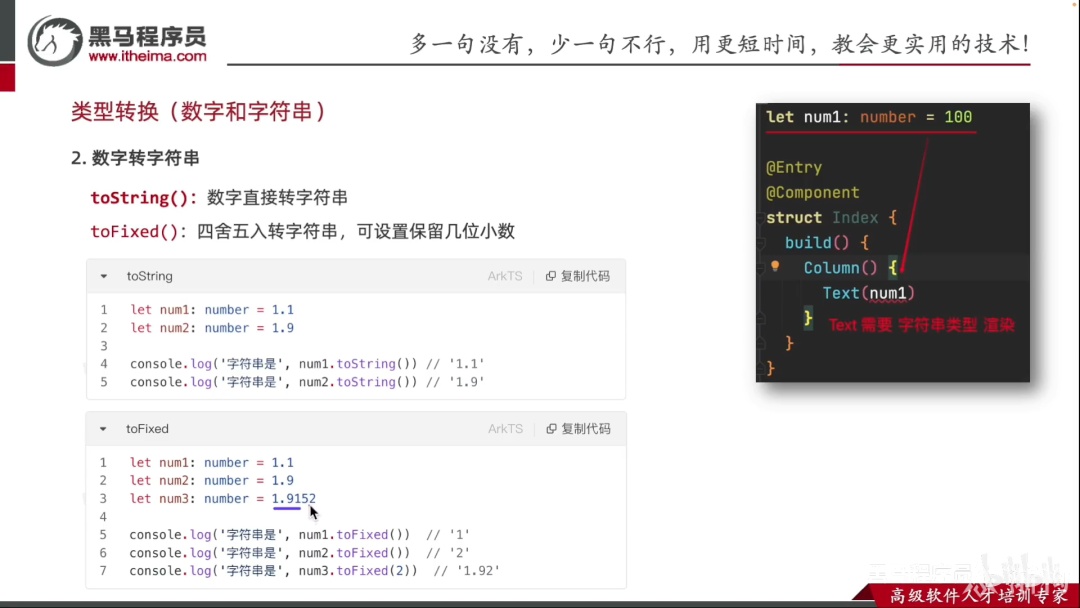Click the copy icon in toString block
Screen dimensions: 1080x608
pos(550,276)
